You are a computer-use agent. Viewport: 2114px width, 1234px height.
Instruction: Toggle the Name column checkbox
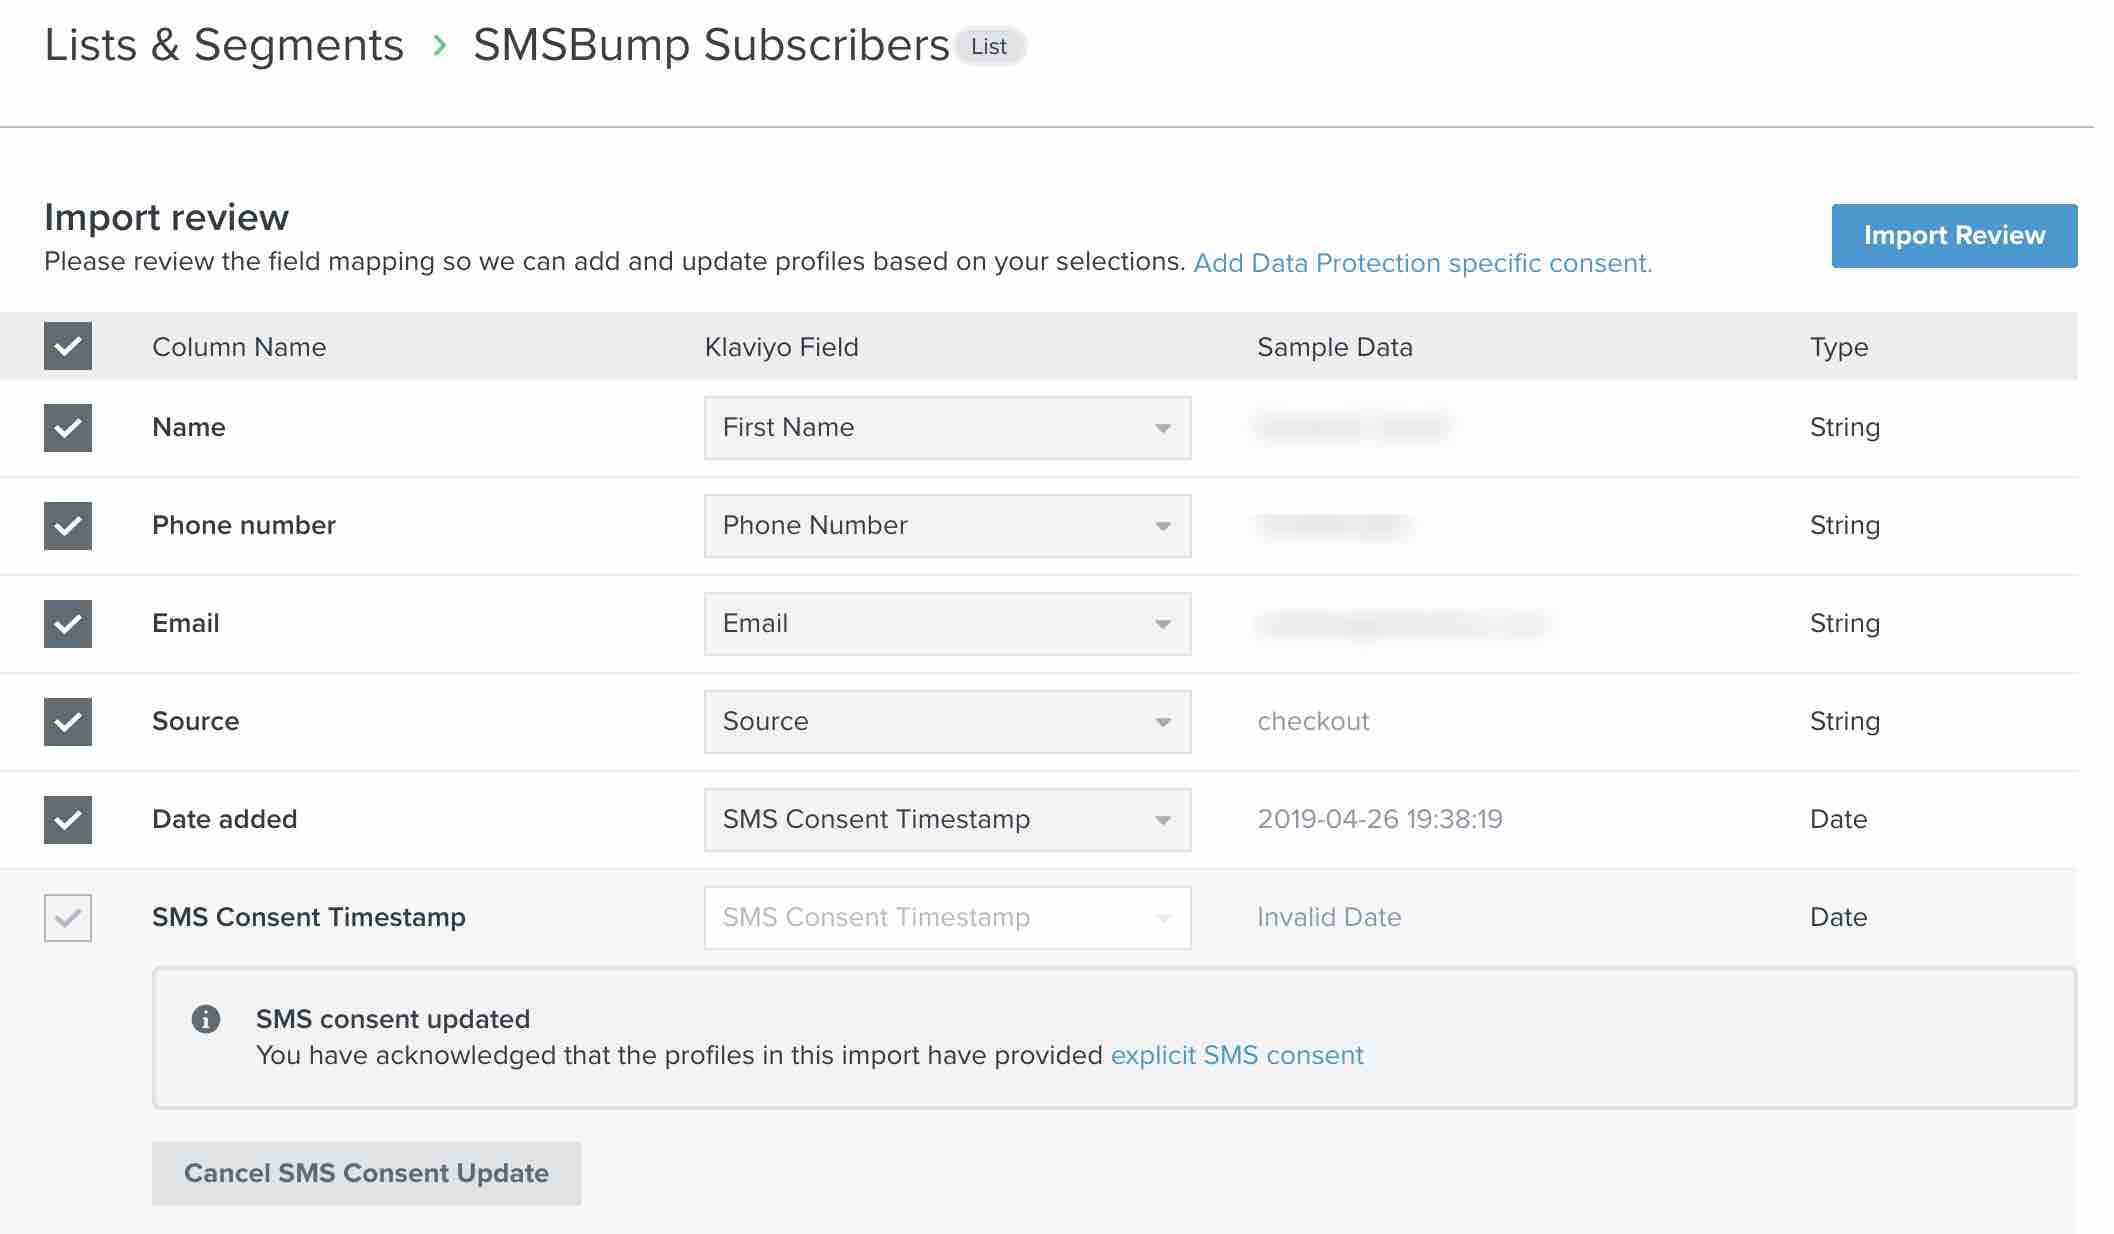(x=68, y=427)
